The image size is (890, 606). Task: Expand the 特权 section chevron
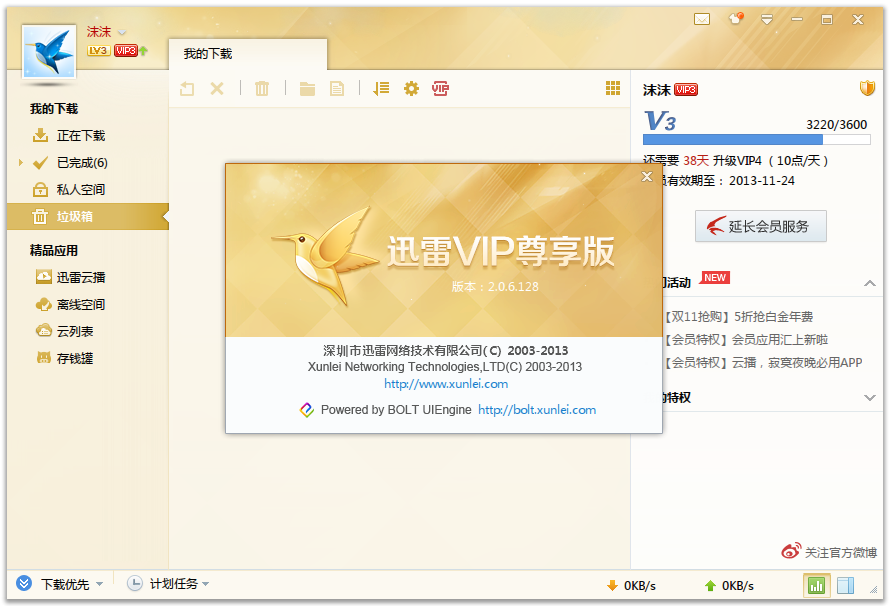[870, 398]
